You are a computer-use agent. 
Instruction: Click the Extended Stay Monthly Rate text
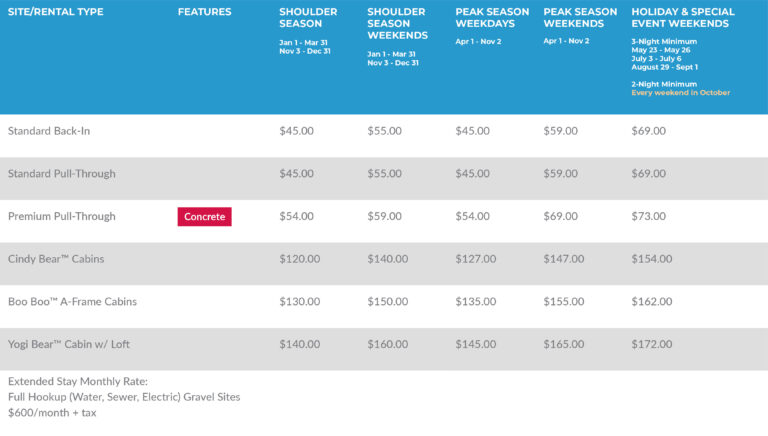point(77,382)
